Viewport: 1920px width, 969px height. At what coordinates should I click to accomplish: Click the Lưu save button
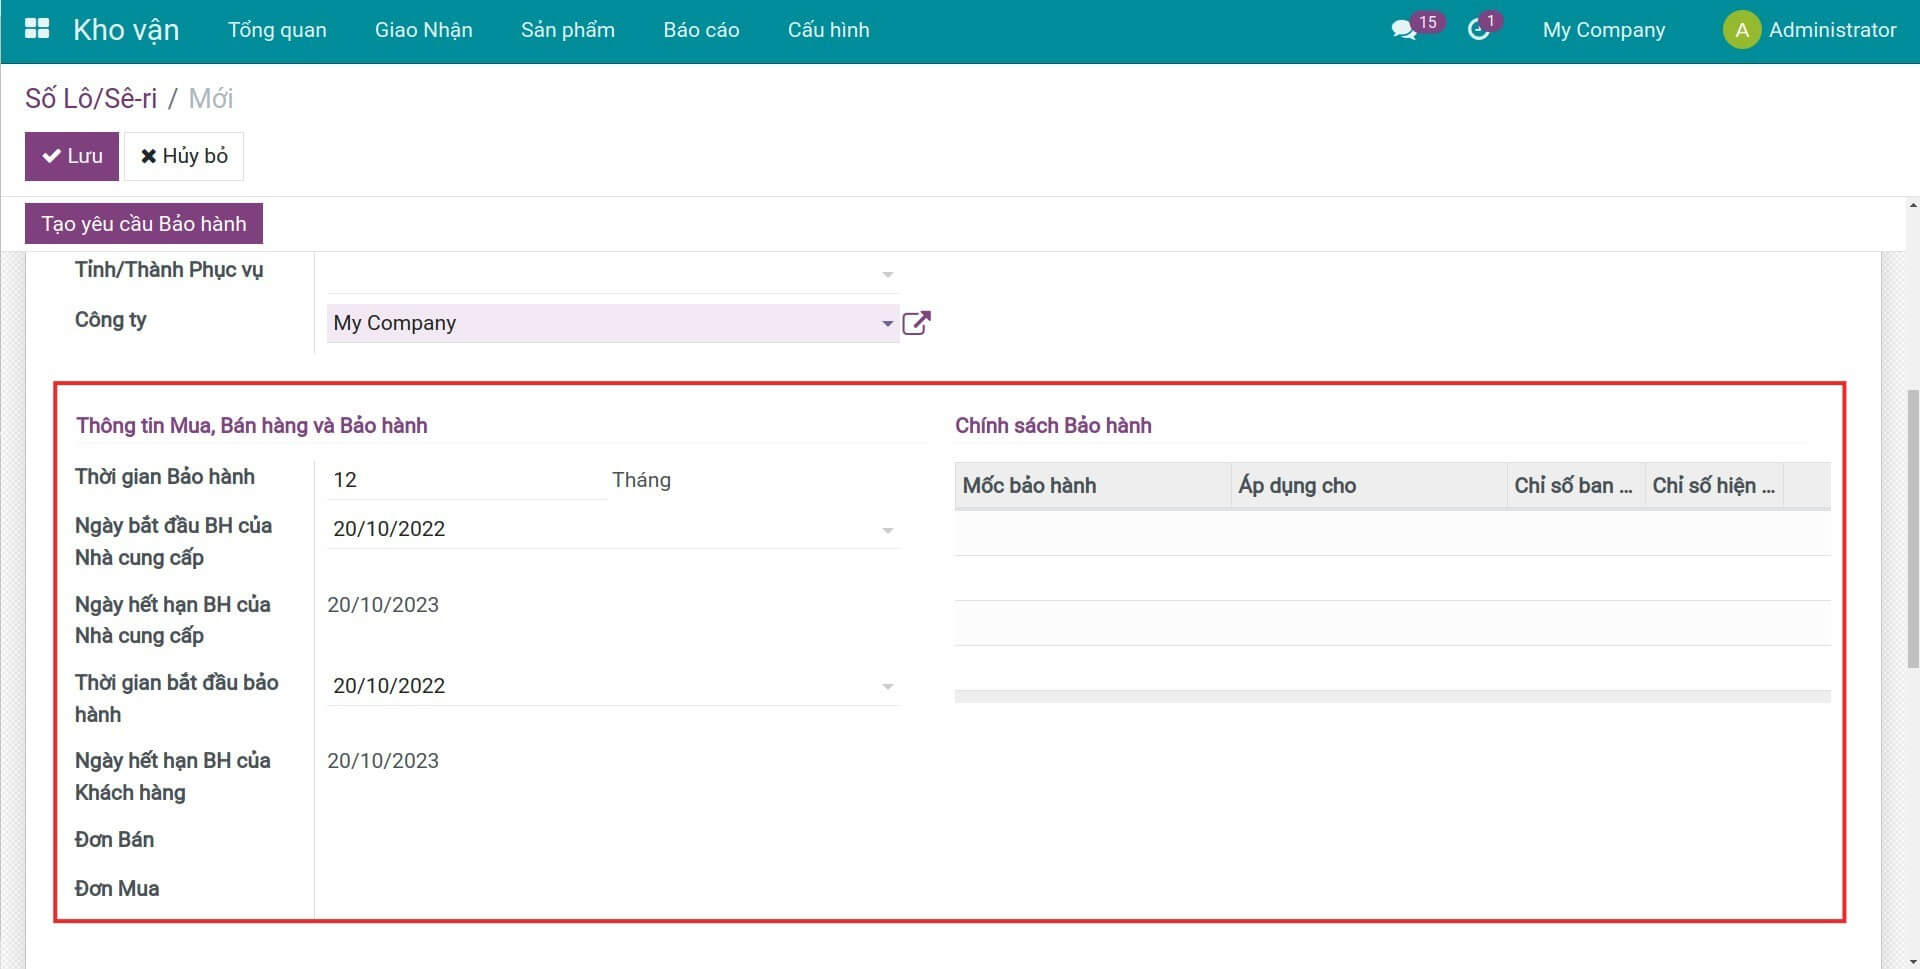coord(72,156)
